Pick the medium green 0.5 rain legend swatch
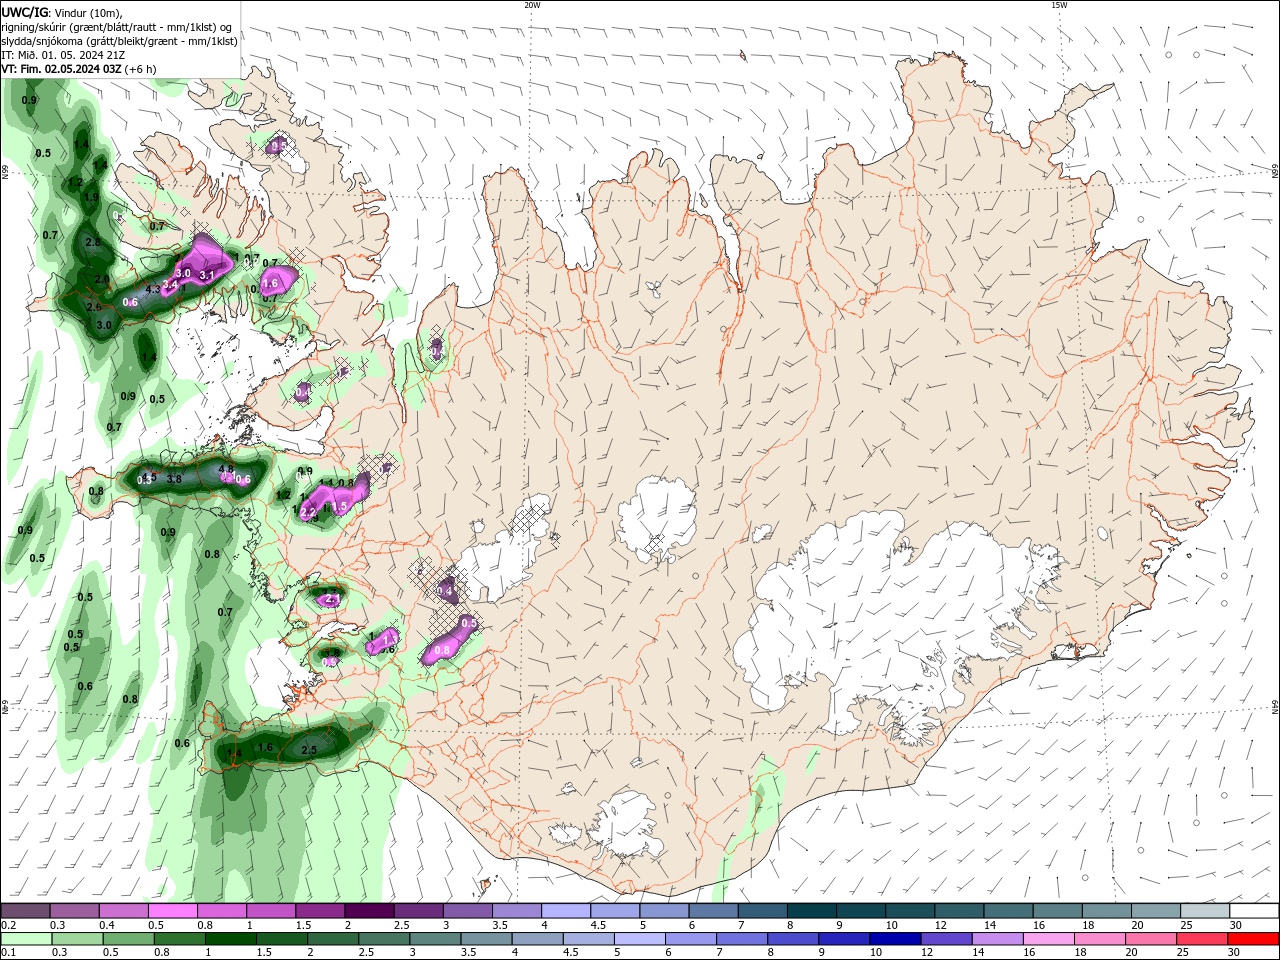This screenshot has width=1280, height=960. click(x=130, y=939)
